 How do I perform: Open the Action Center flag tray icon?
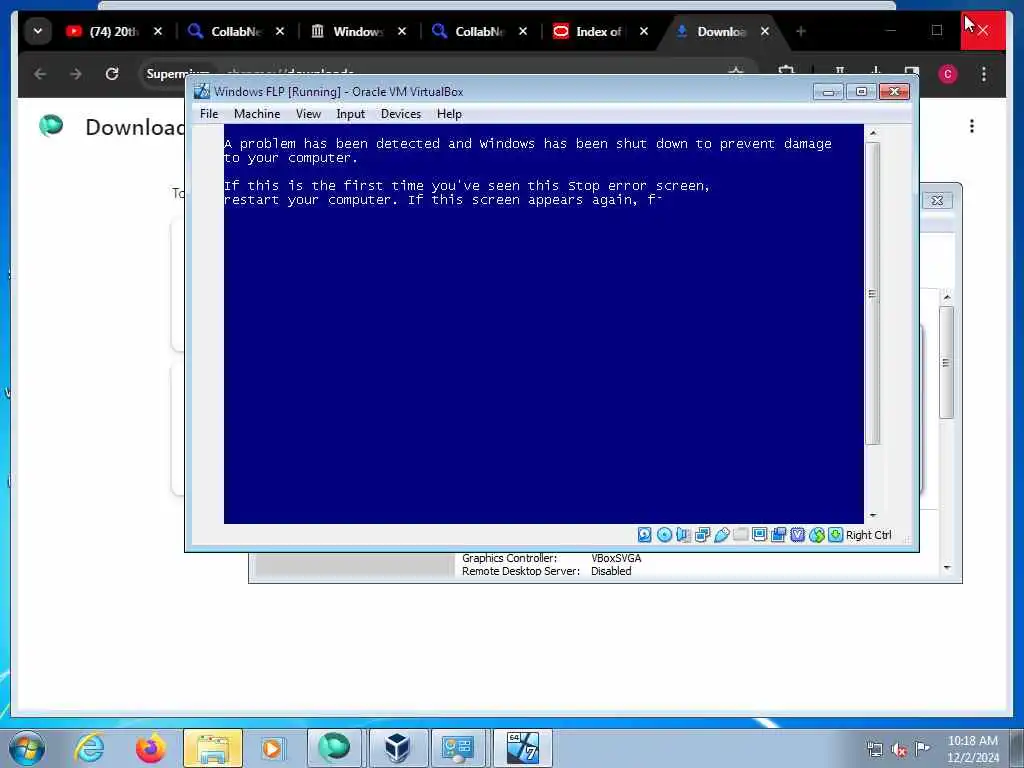click(922, 748)
